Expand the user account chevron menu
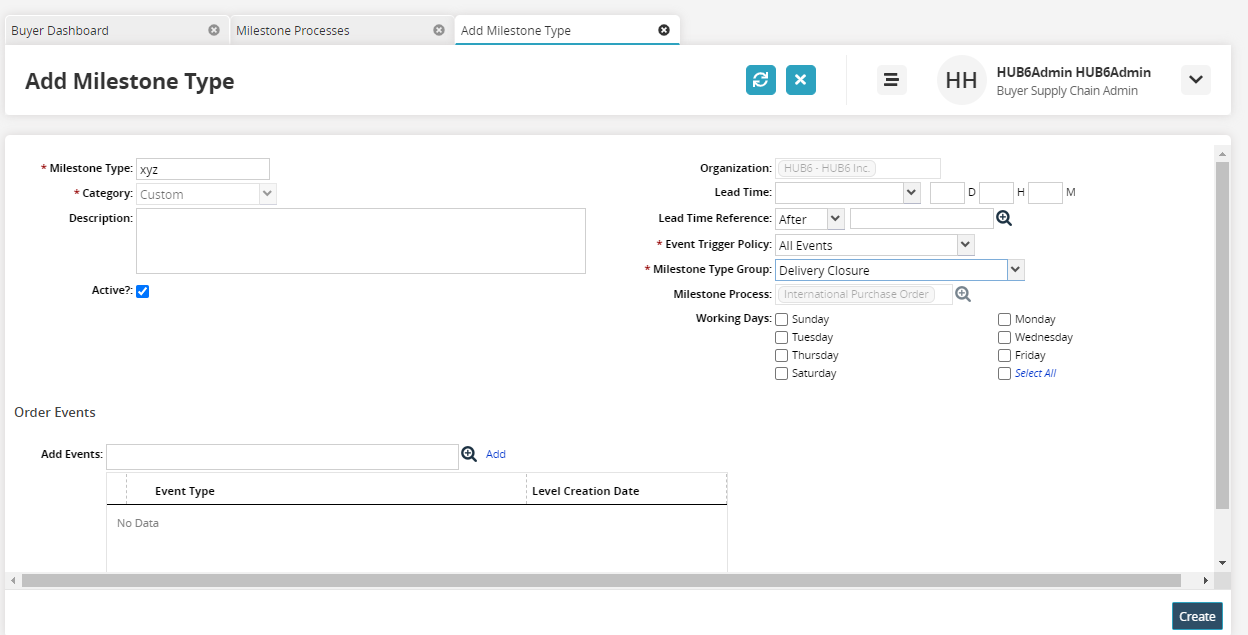Viewport: 1248px width, 635px height. pyautogui.click(x=1195, y=80)
